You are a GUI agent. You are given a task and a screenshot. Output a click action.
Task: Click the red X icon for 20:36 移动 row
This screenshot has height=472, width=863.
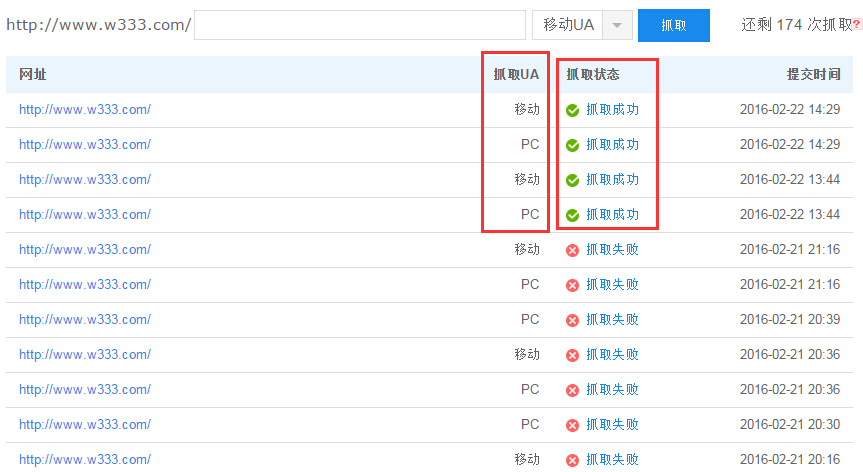[x=572, y=355]
